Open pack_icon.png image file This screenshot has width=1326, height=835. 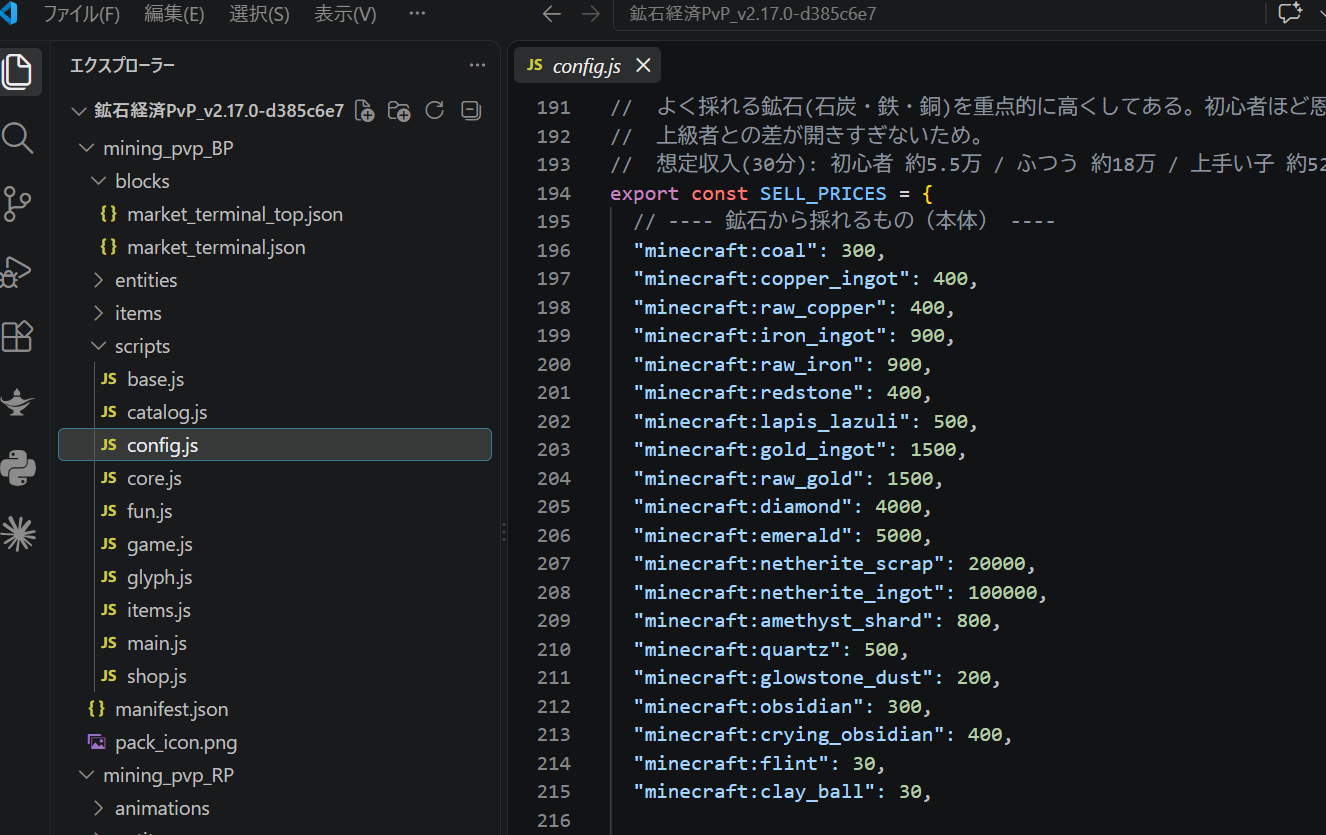176,742
